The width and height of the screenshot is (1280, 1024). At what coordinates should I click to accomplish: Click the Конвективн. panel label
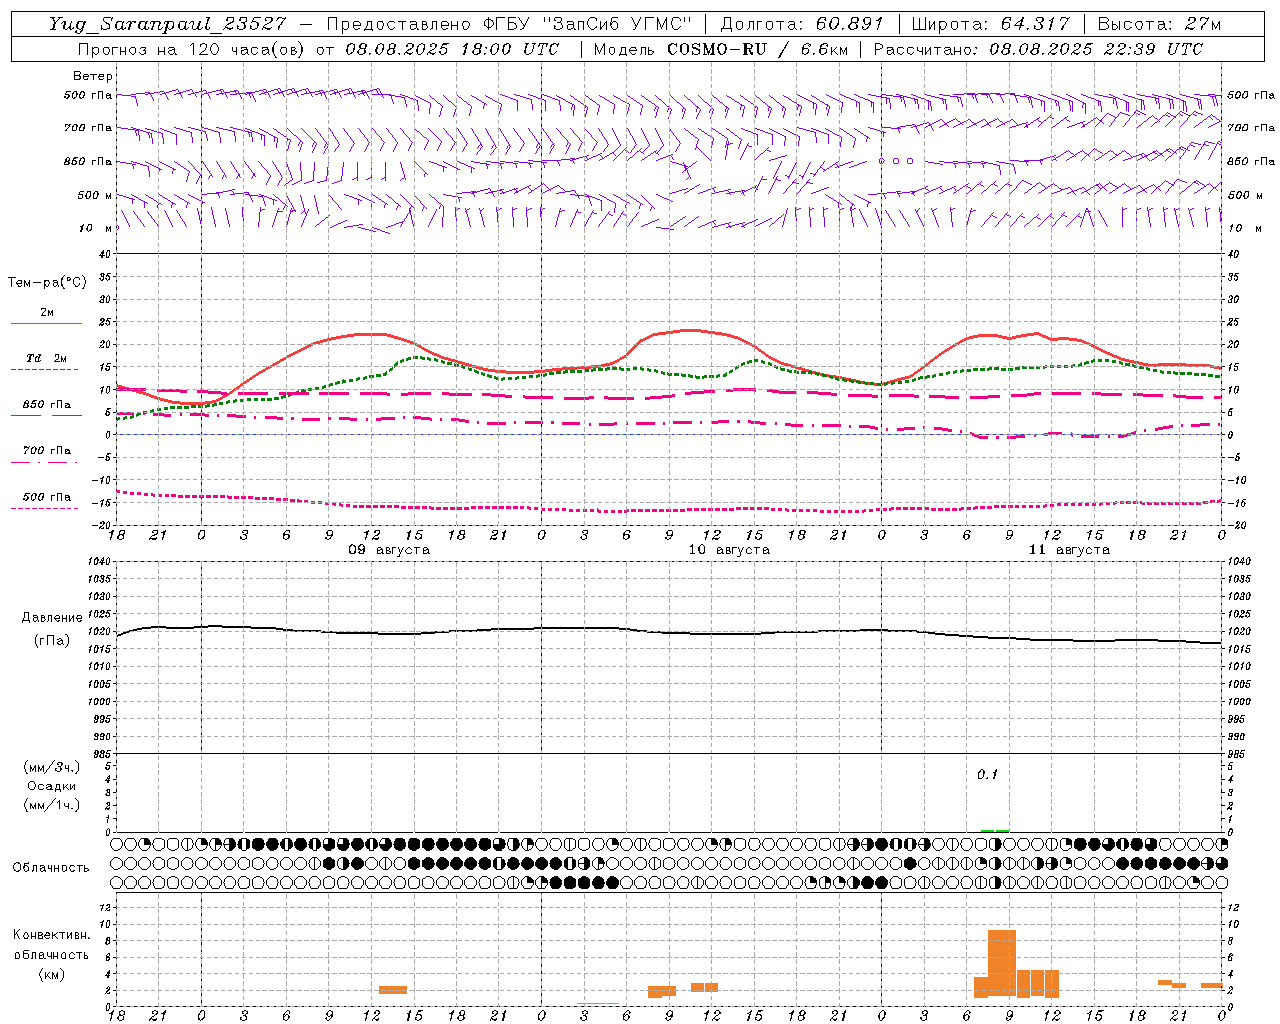[51, 935]
